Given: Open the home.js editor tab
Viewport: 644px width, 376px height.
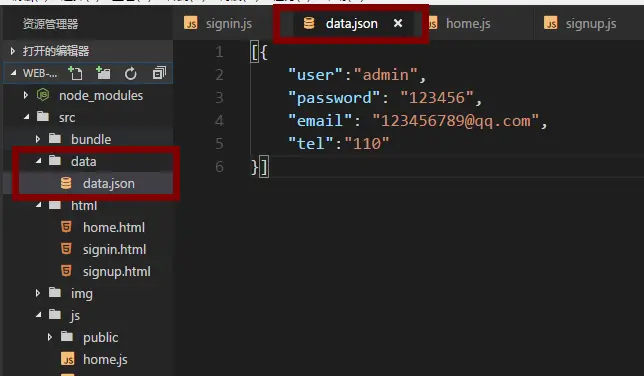Looking at the screenshot, I should 468,23.
